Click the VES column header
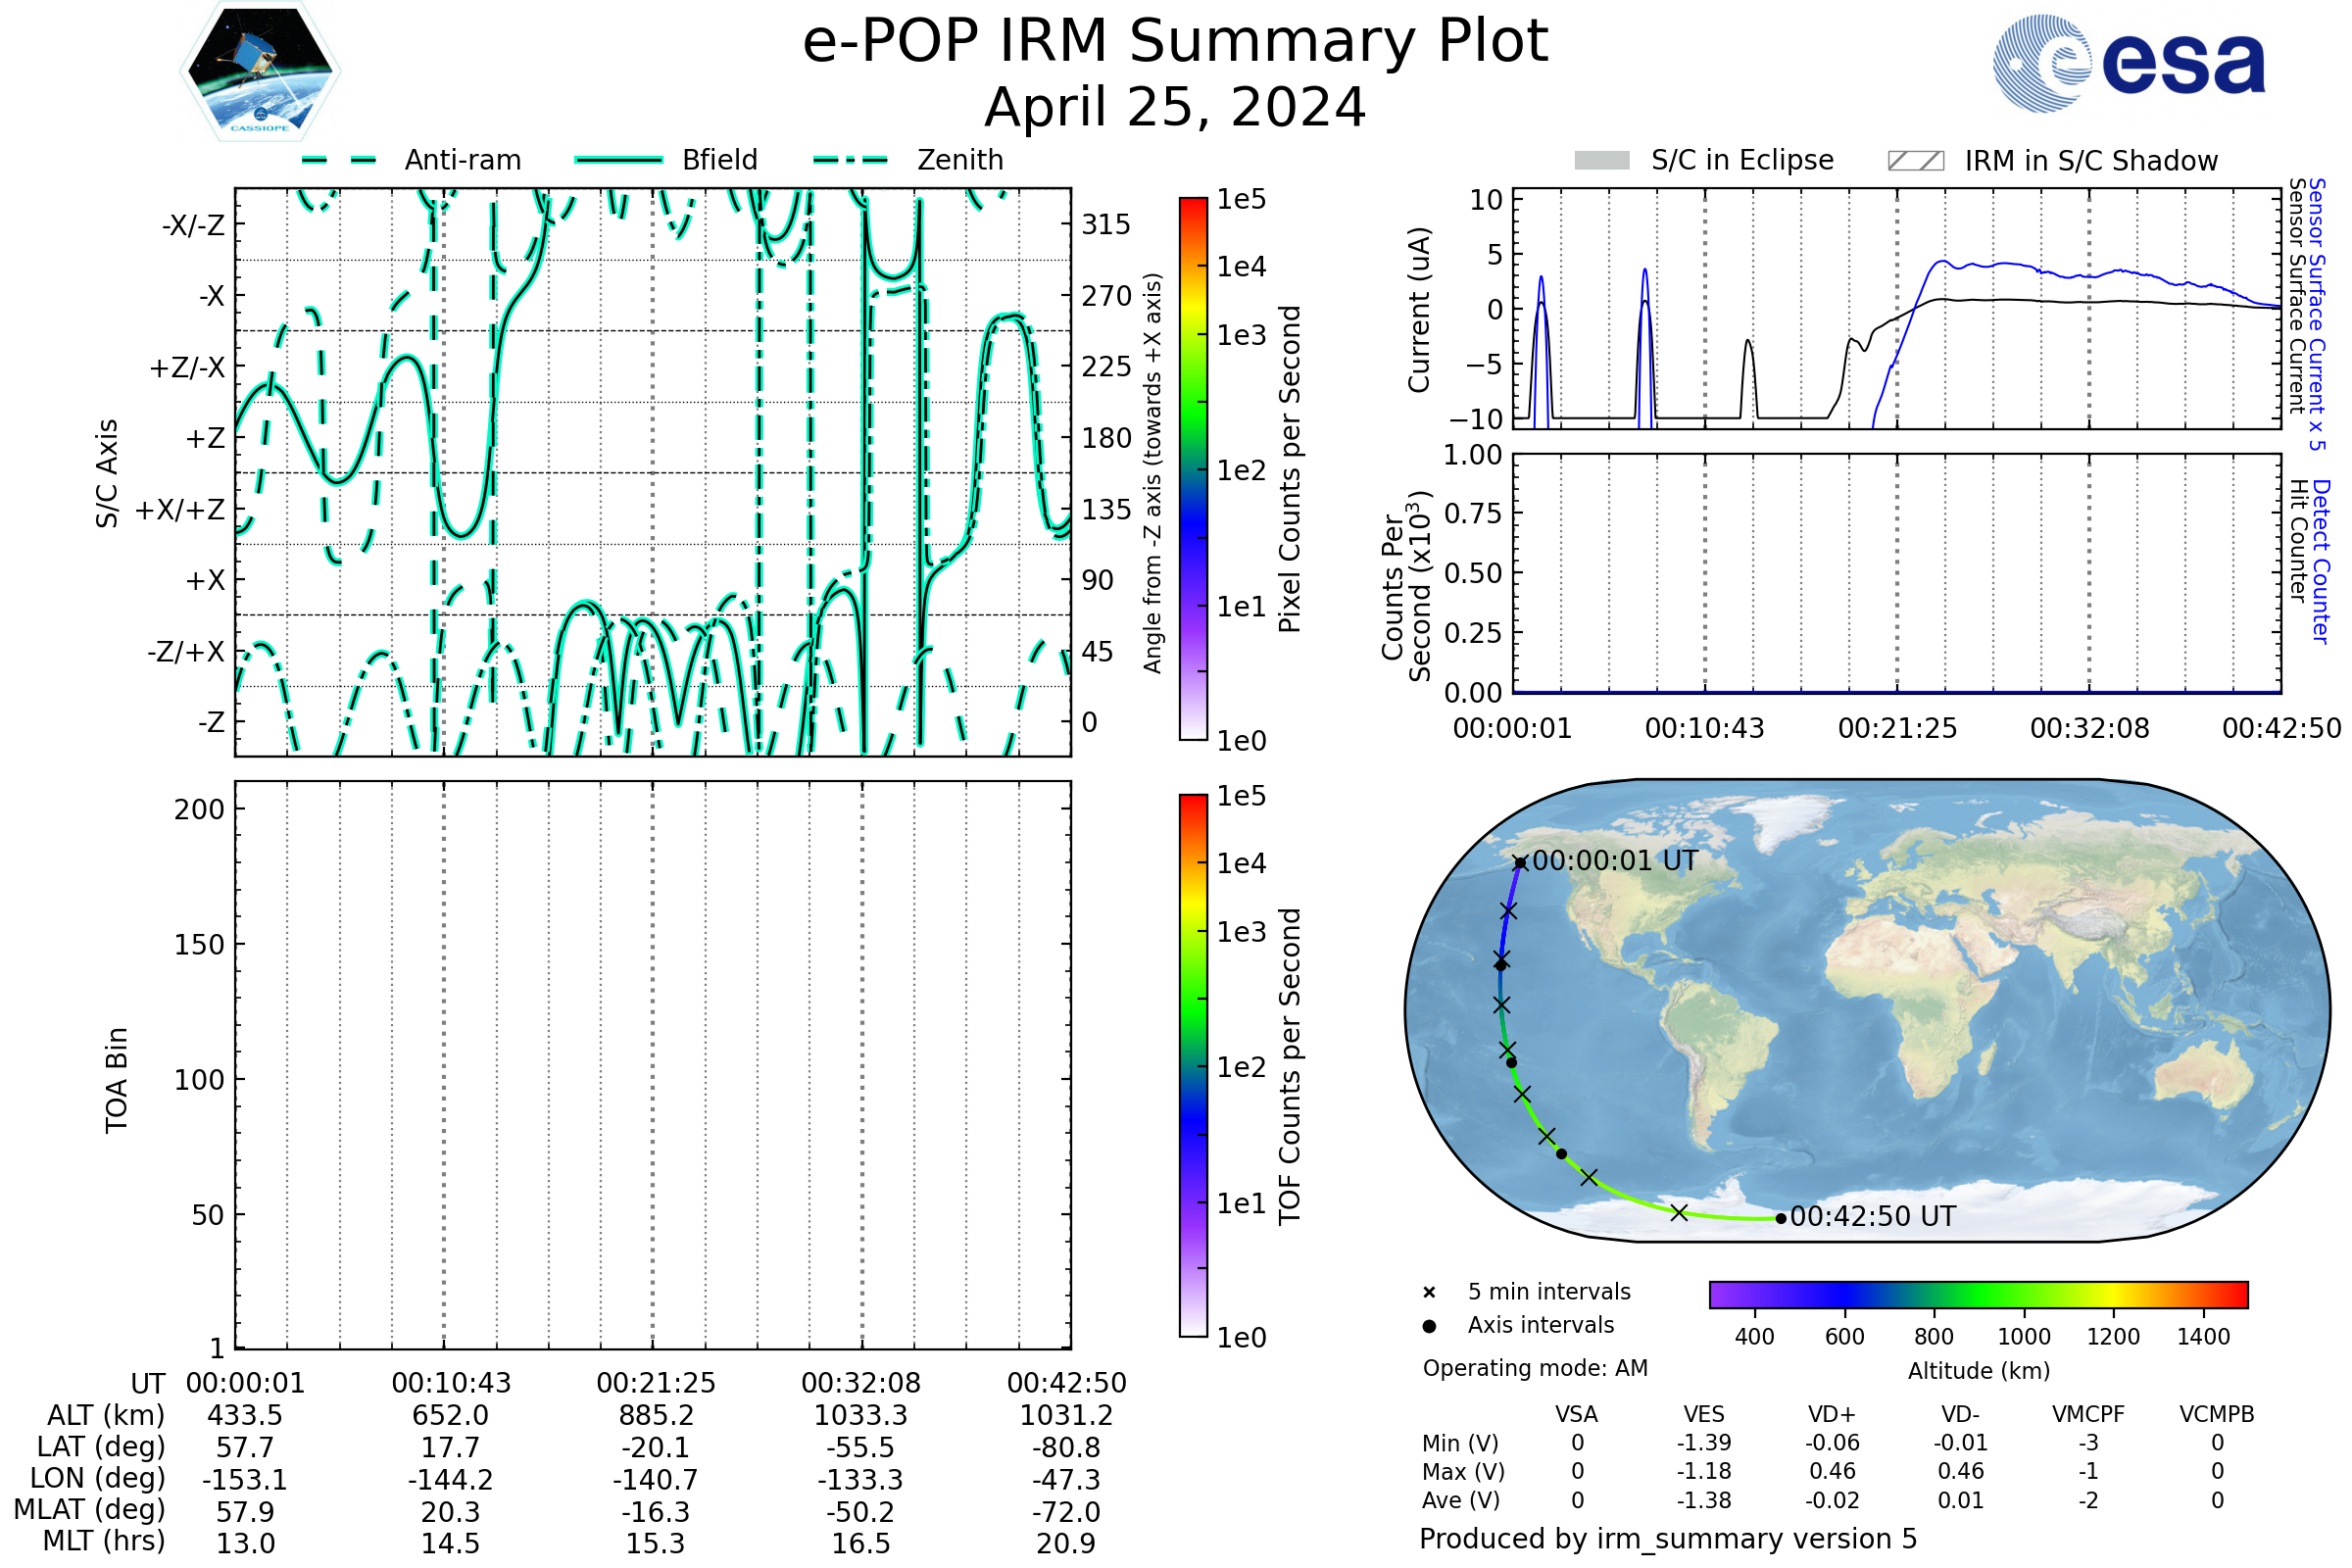The width and height of the screenshot is (2352, 1568). click(x=1704, y=1414)
